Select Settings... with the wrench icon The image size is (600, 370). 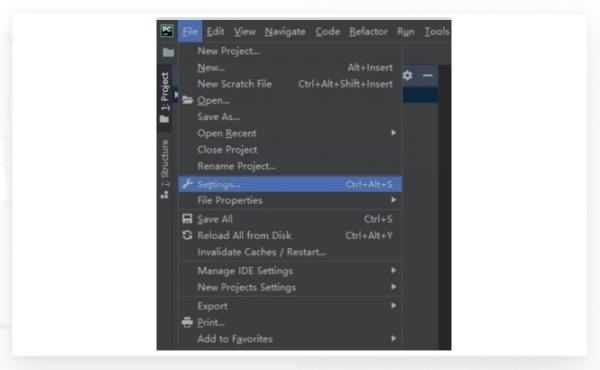290,184
